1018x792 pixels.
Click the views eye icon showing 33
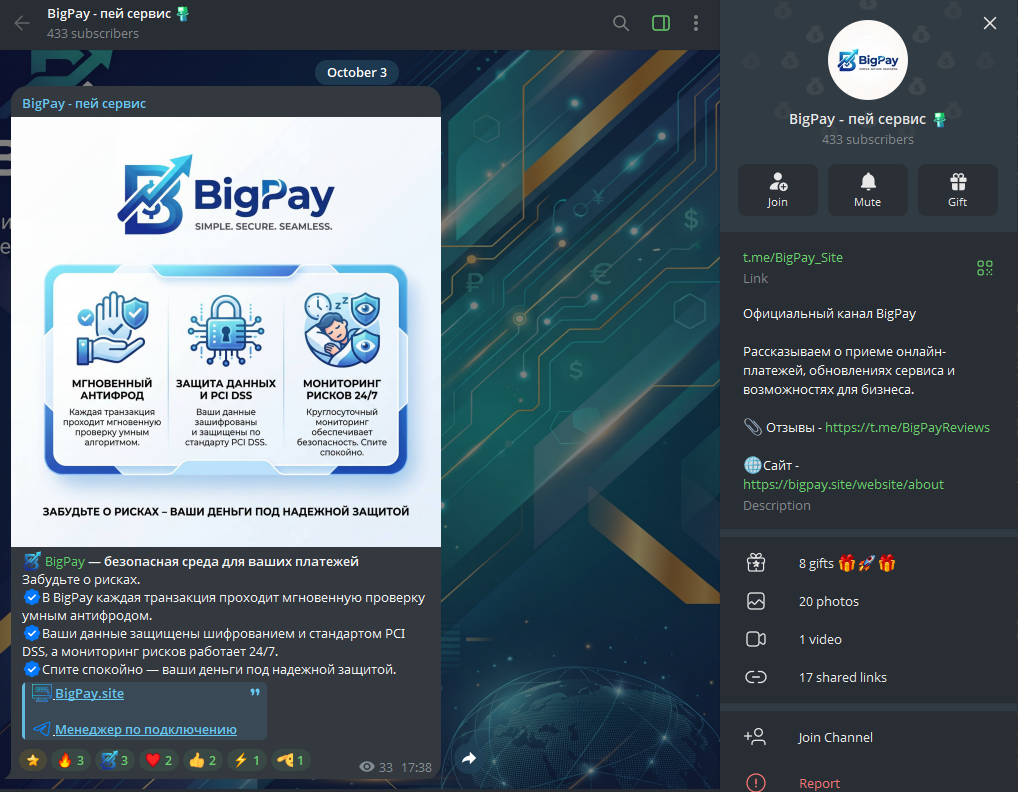pos(366,767)
